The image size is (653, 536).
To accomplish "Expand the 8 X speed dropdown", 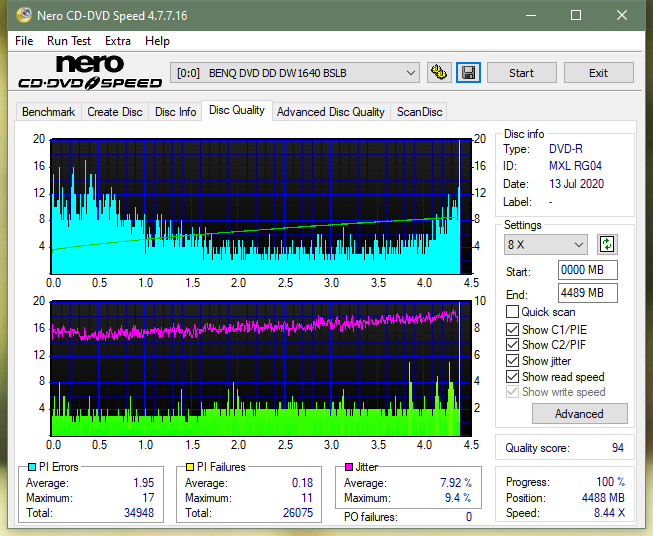I will tap(546, 244).
